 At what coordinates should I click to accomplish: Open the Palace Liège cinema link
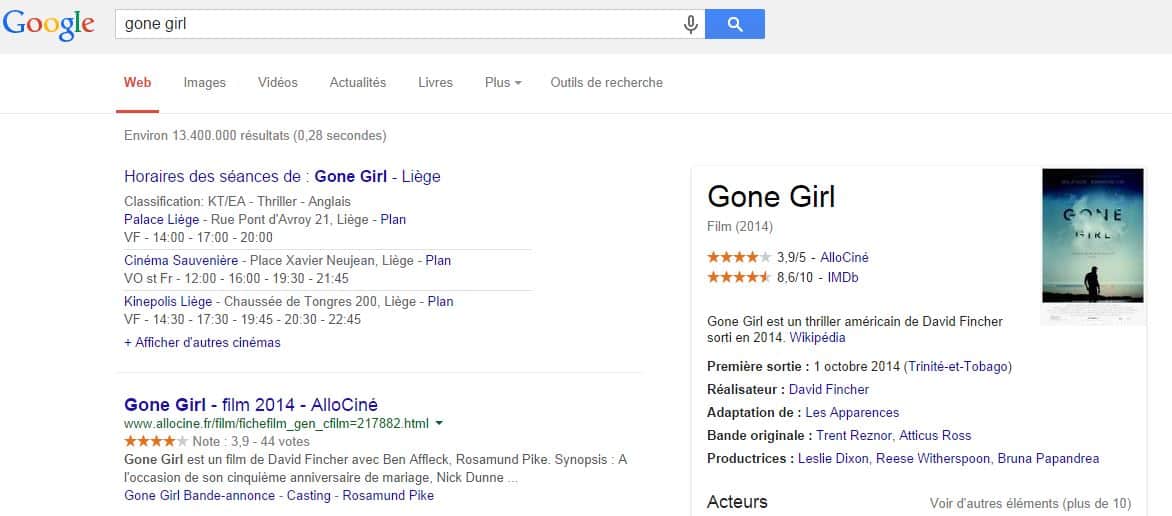(161, 219)
